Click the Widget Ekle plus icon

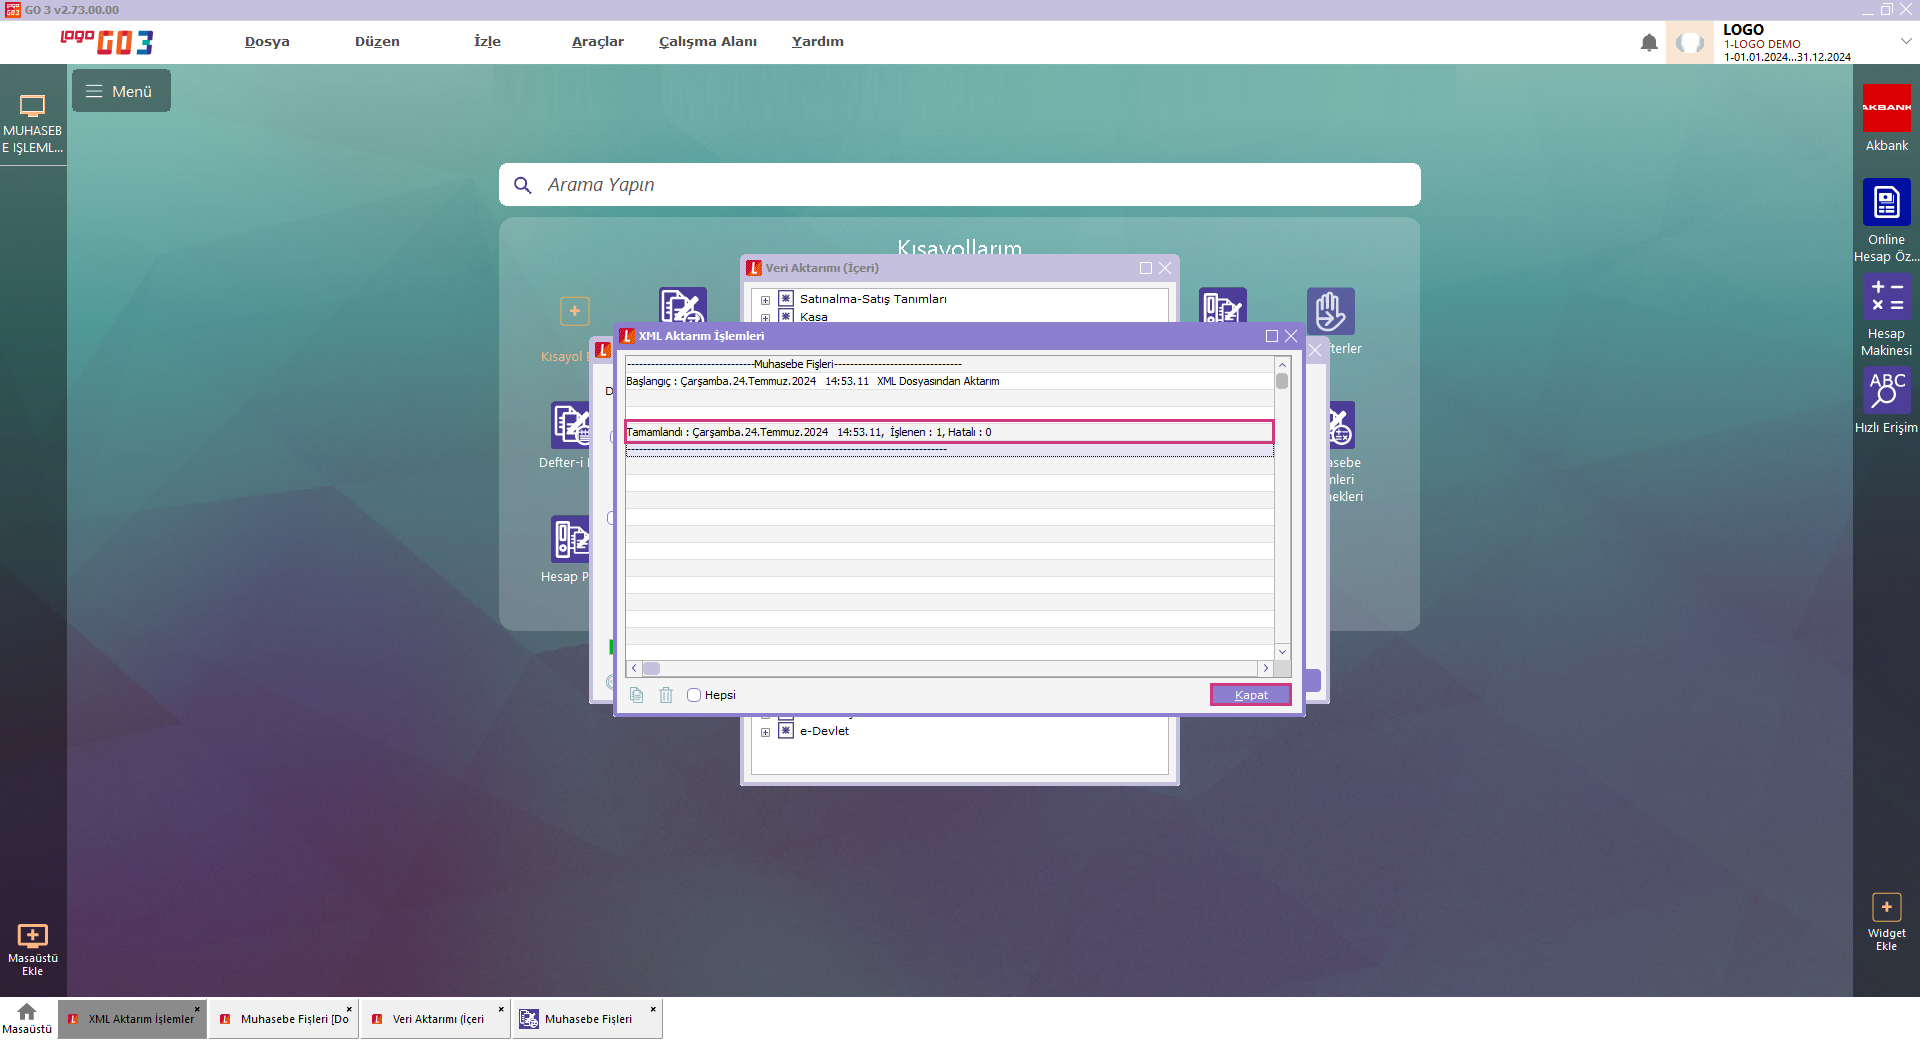pos(1886,907)
